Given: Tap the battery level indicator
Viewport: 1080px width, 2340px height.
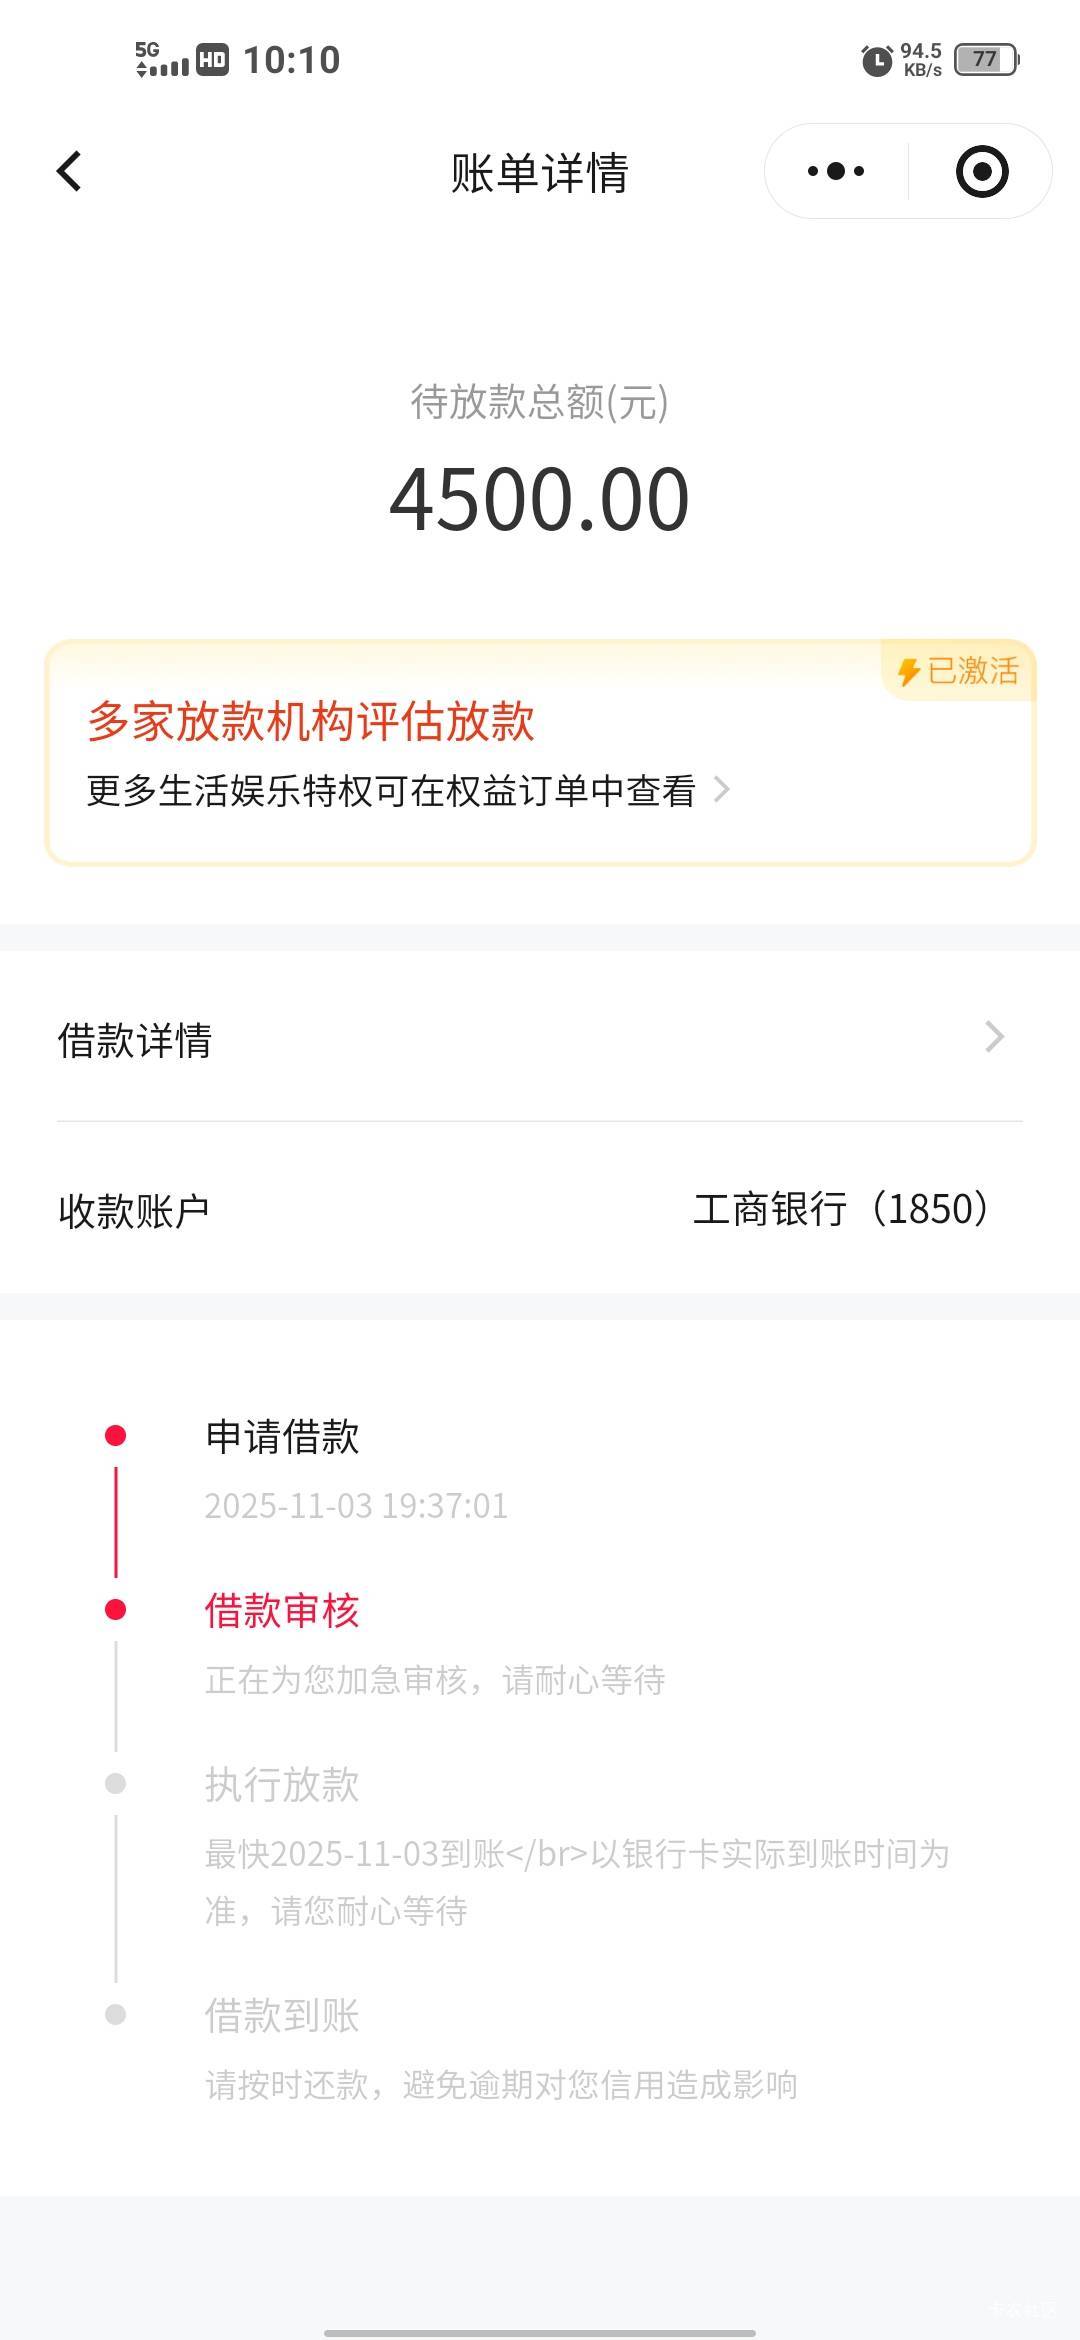Looking at the screenshot, I should click(x=986, y=60).
